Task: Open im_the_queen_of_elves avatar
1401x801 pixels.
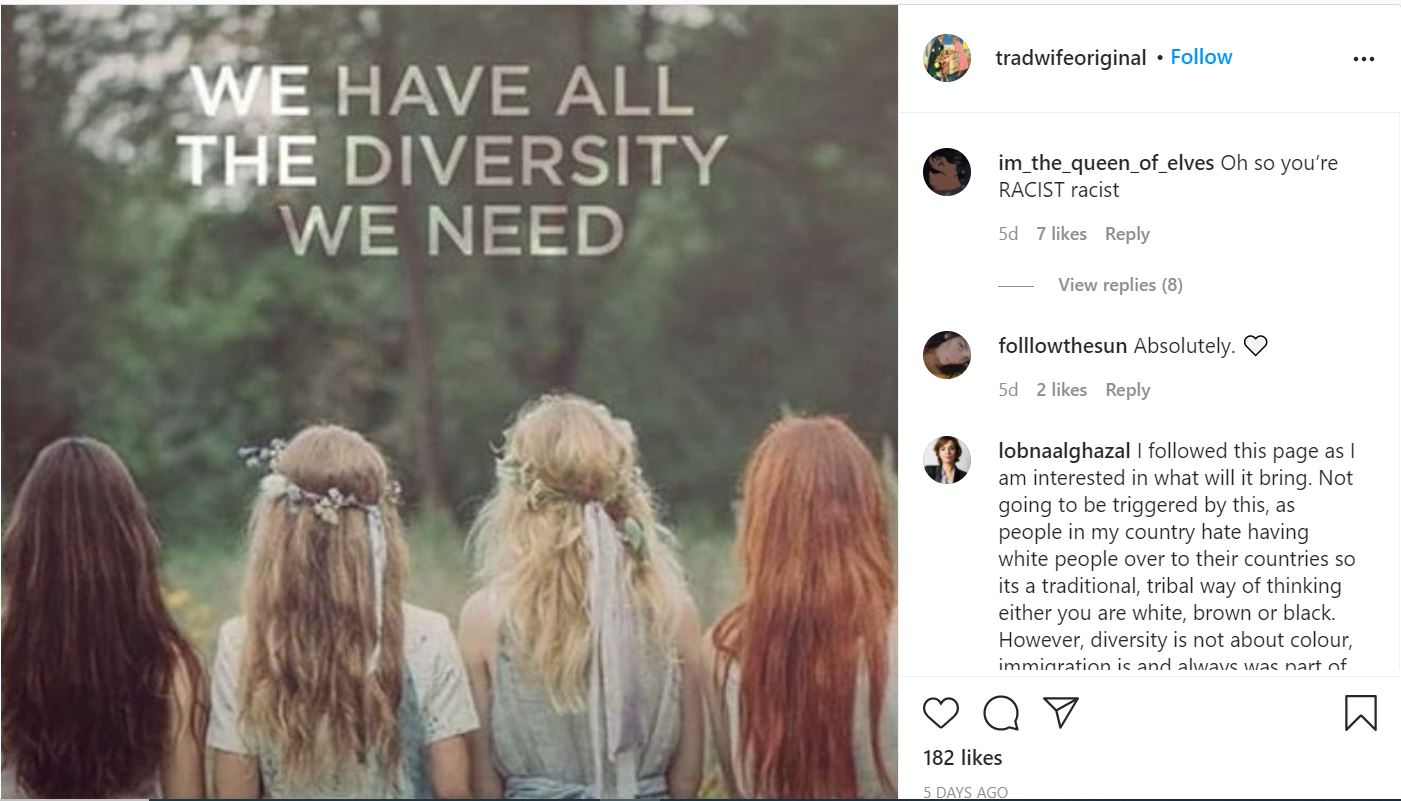Action: pyautogui.click(x=946, y=172)
